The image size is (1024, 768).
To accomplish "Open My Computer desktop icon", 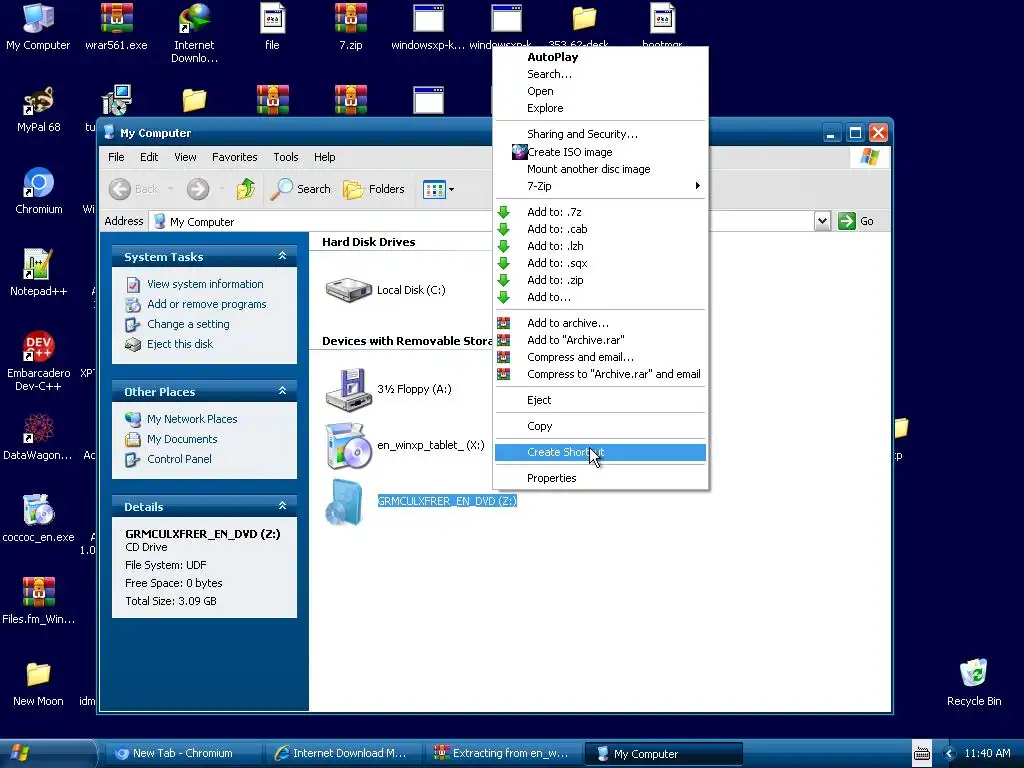I will point(38,27).
